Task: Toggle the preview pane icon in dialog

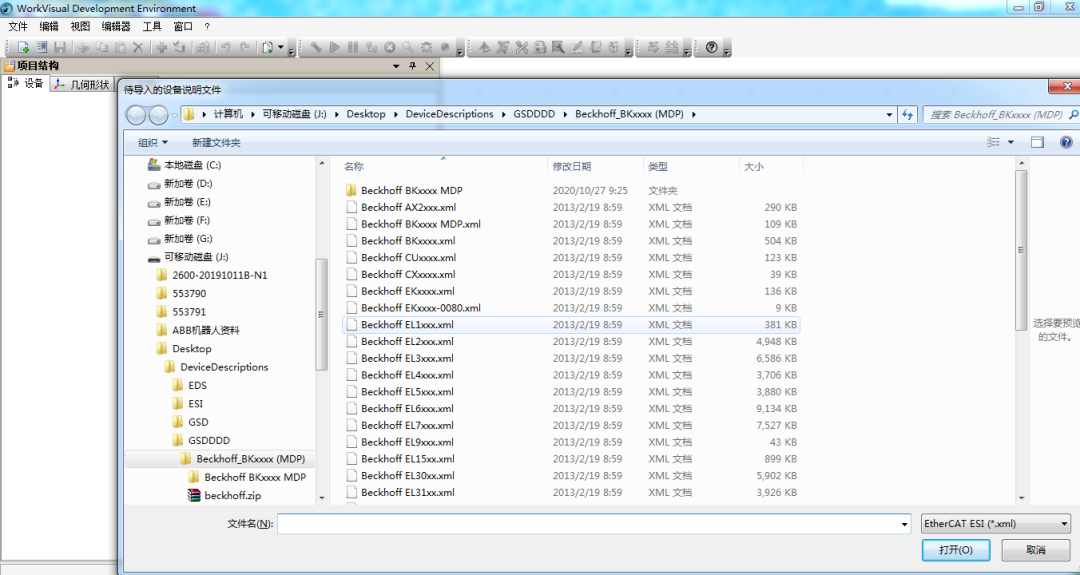Action: pyautogui.click(x=1037, y=143)
